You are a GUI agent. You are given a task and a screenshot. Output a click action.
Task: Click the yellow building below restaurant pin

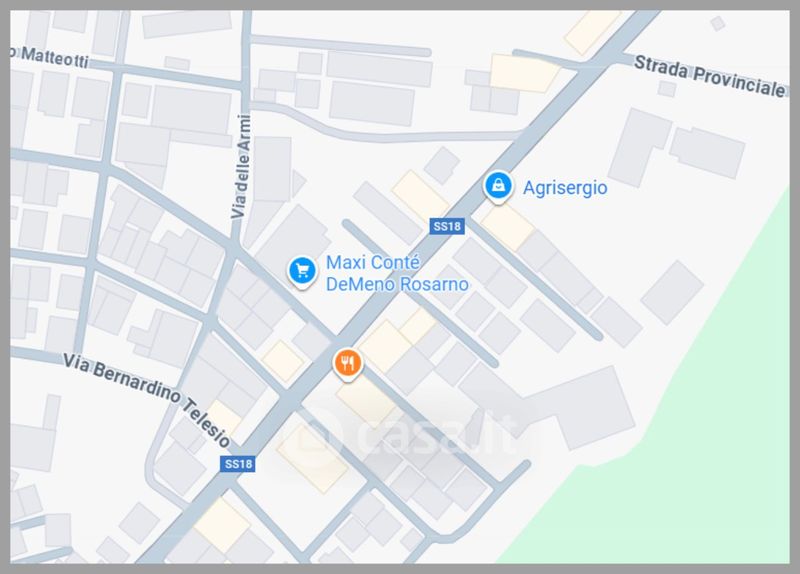point(366,403)
